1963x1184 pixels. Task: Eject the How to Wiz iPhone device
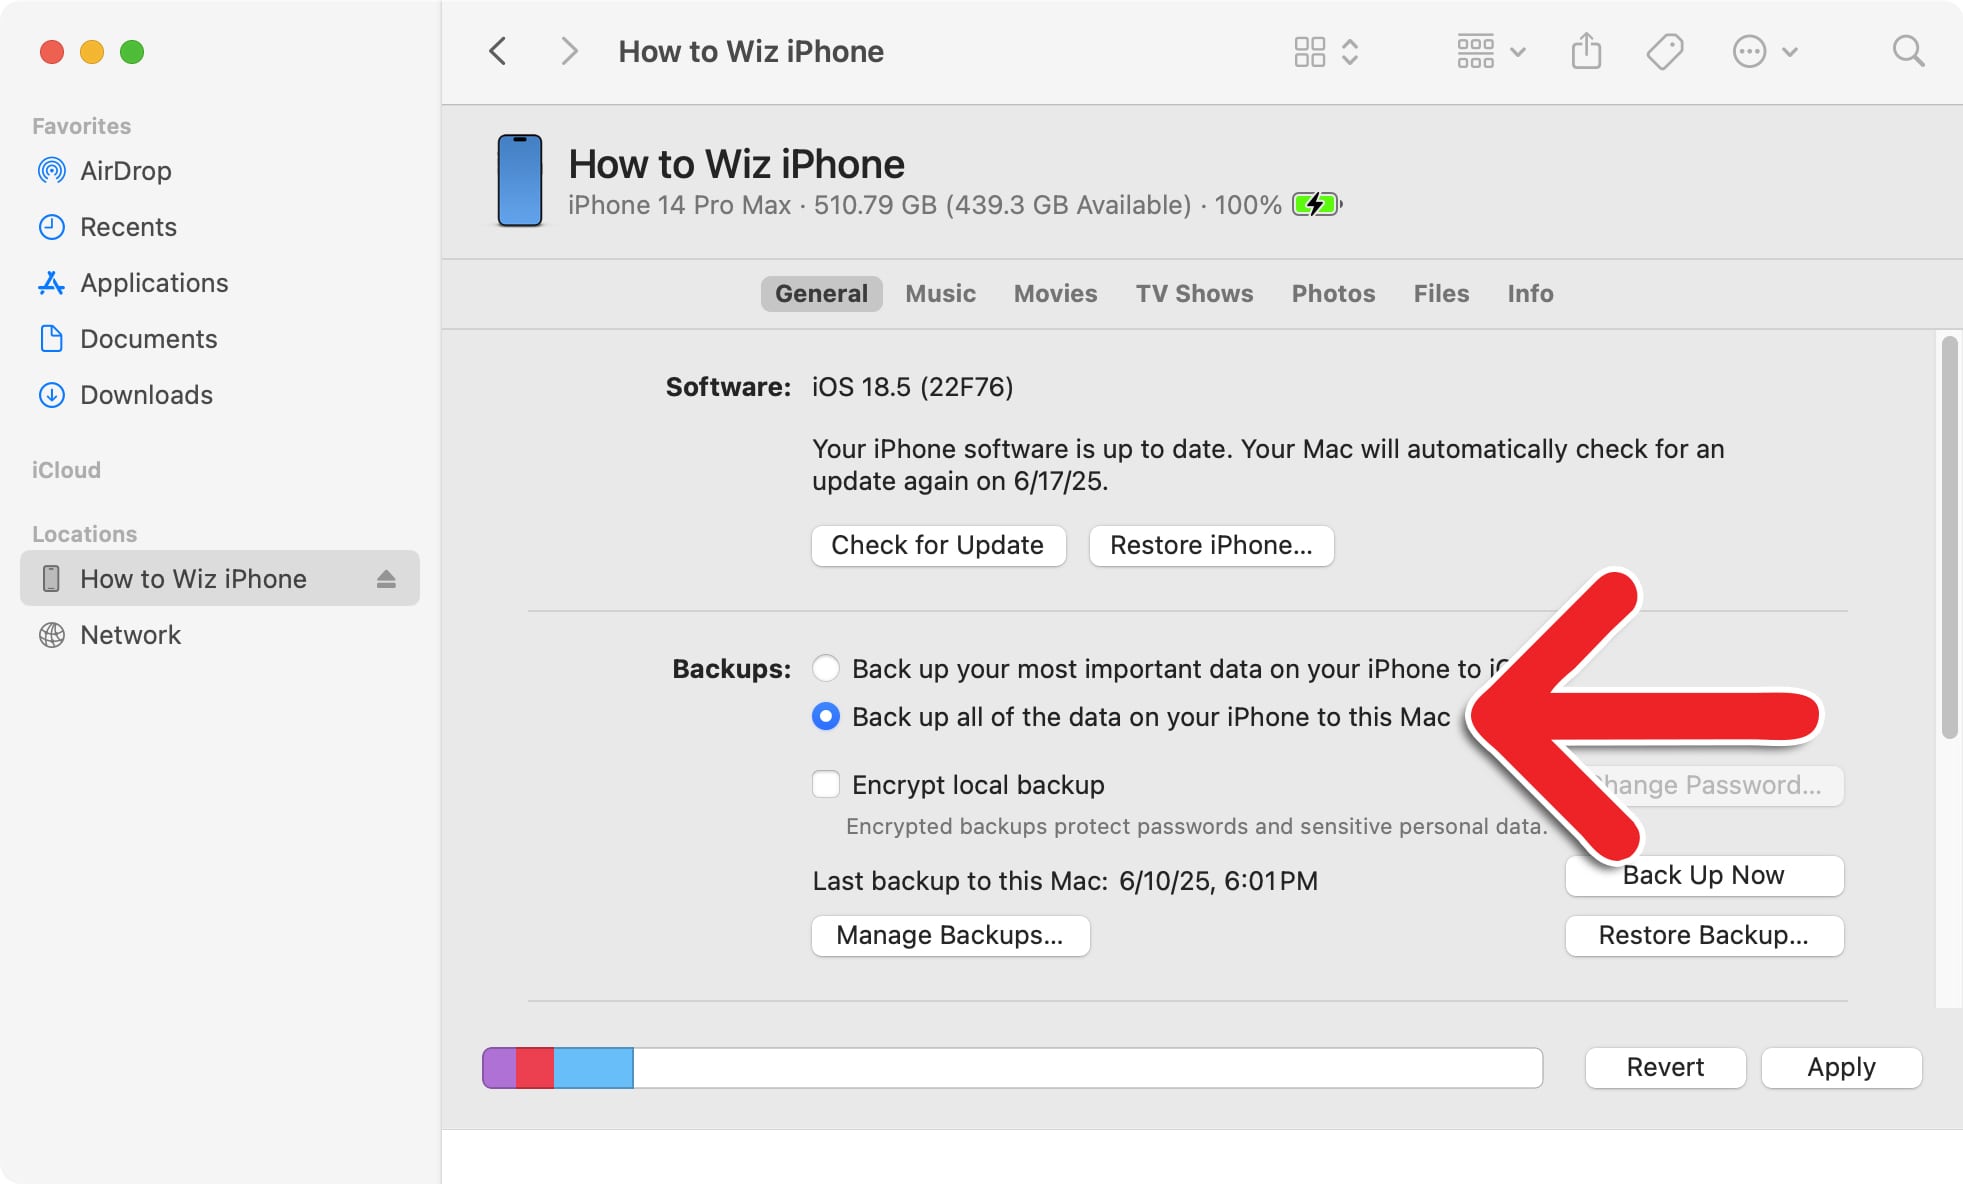388,578
